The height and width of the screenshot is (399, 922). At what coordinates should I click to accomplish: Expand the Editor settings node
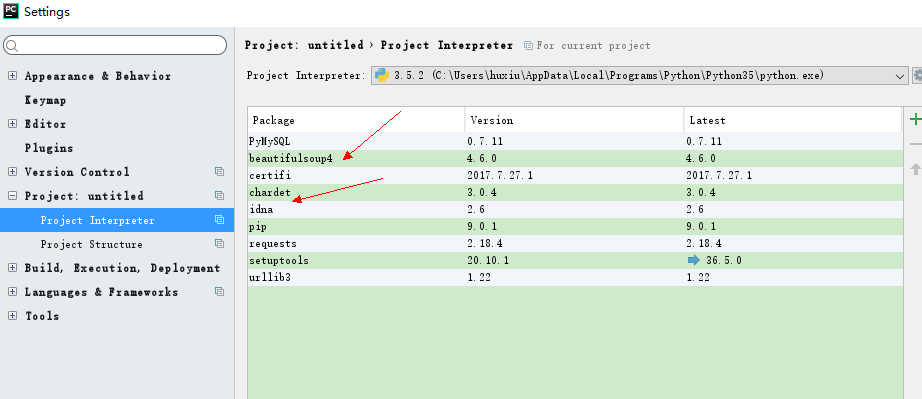pos(12,124)
